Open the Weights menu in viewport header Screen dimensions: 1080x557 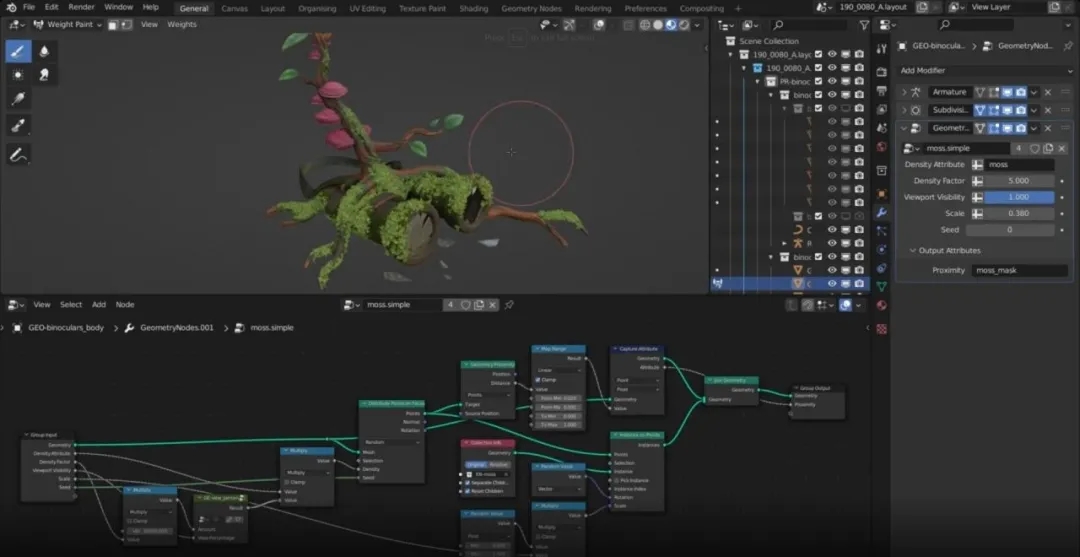(182, 24)
